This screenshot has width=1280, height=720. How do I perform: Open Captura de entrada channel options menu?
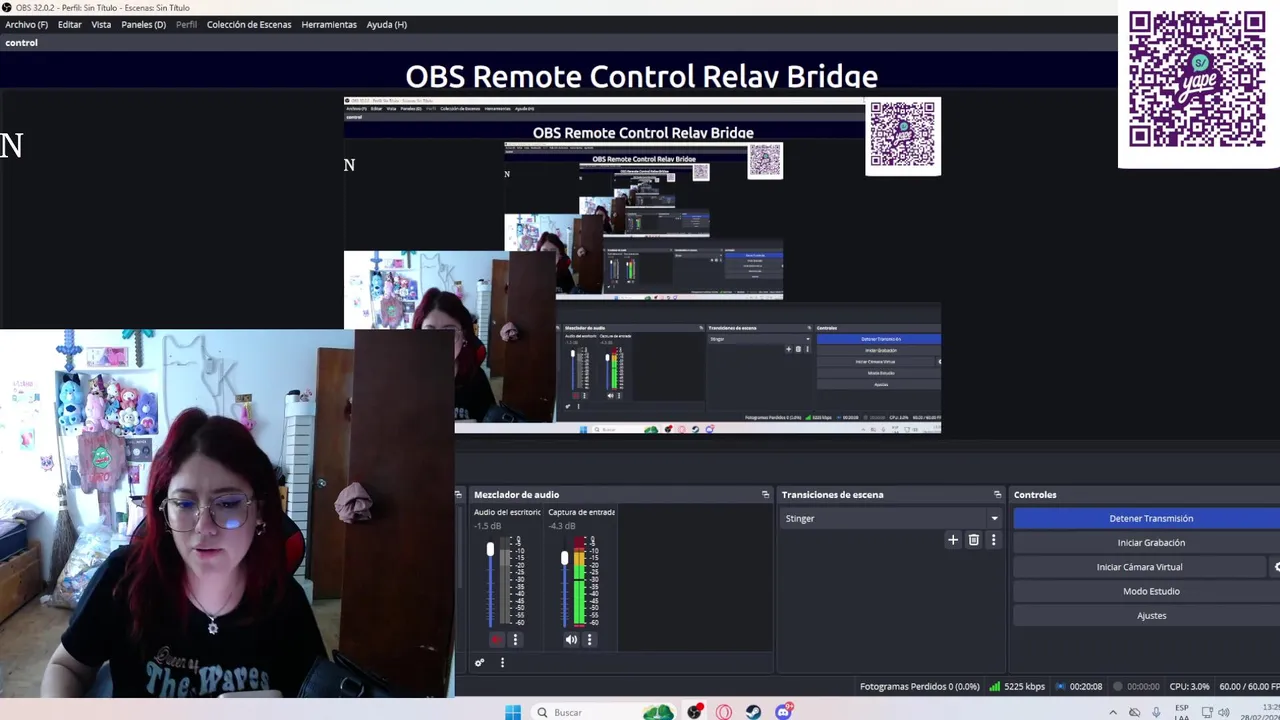(x=589, y=640)
